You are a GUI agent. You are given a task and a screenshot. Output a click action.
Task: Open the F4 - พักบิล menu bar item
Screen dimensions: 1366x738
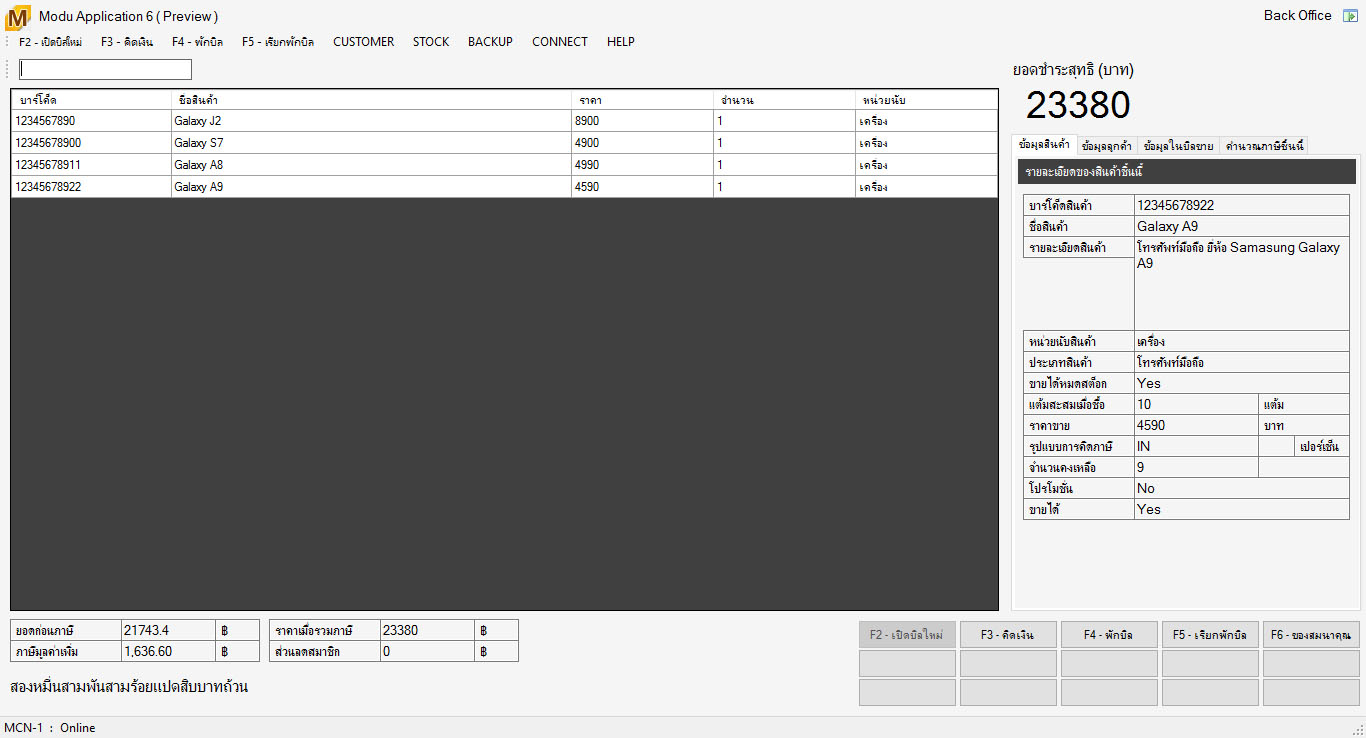197,42
